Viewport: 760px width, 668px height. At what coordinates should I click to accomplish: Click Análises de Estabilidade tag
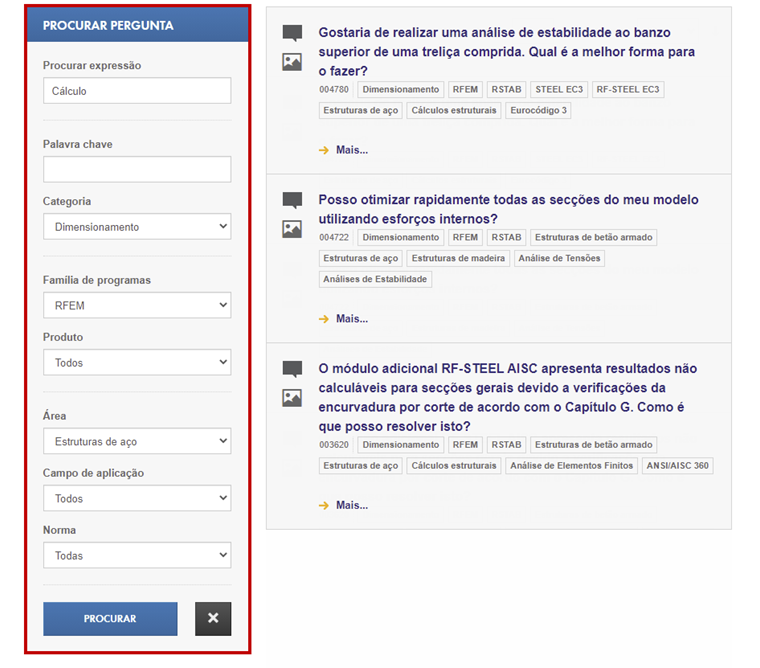coord(375,279)
